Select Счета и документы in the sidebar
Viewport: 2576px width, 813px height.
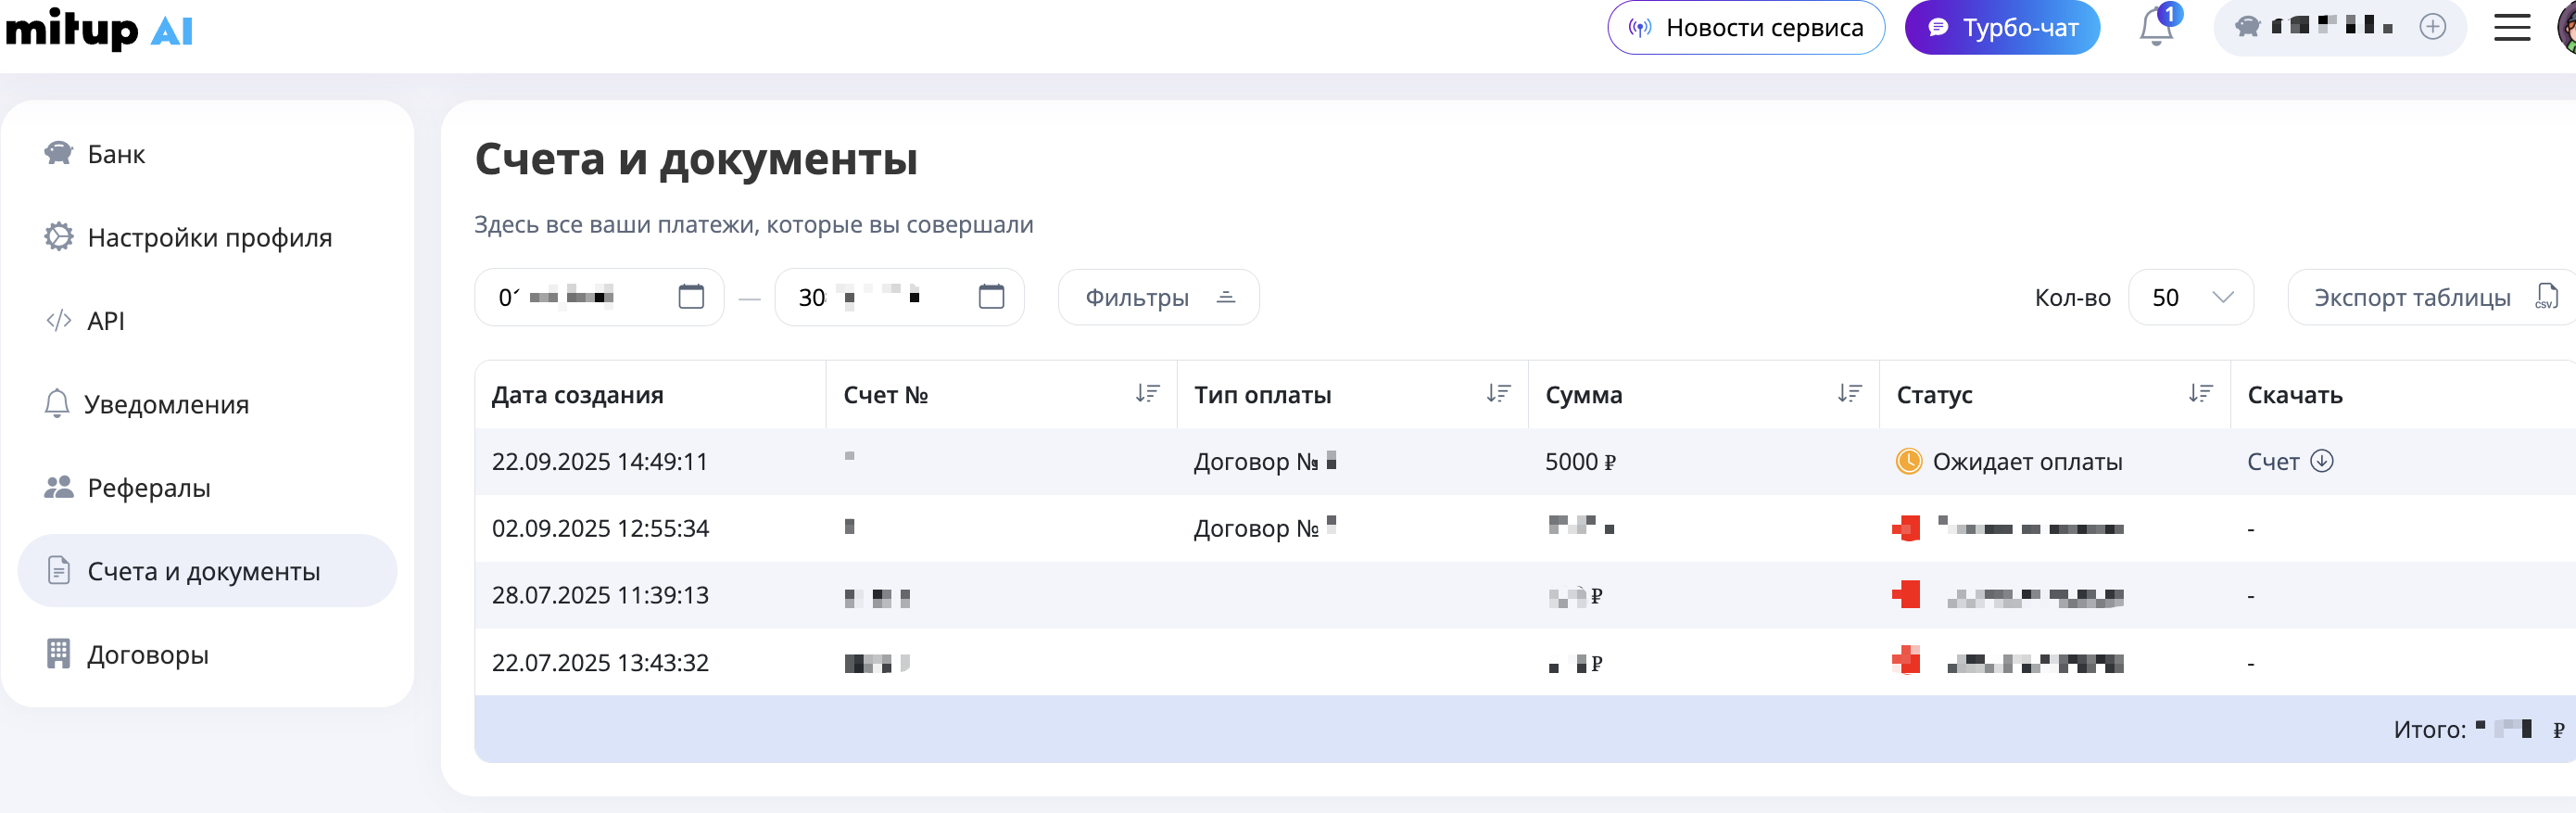[x=207, y=571]
